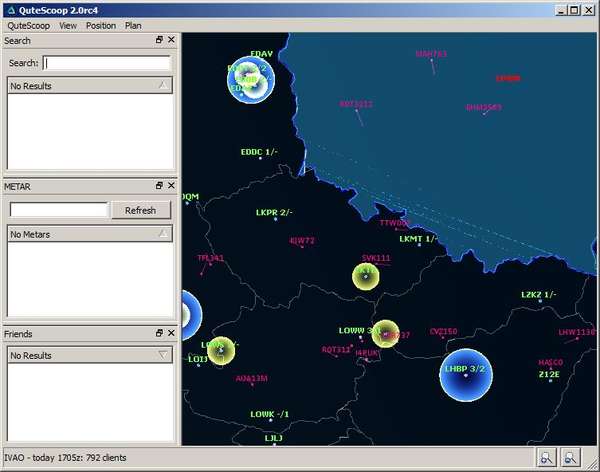Sort Search list via No Results header arrow
The height and width of the screenshot is (472, 600).
(163, 85)
